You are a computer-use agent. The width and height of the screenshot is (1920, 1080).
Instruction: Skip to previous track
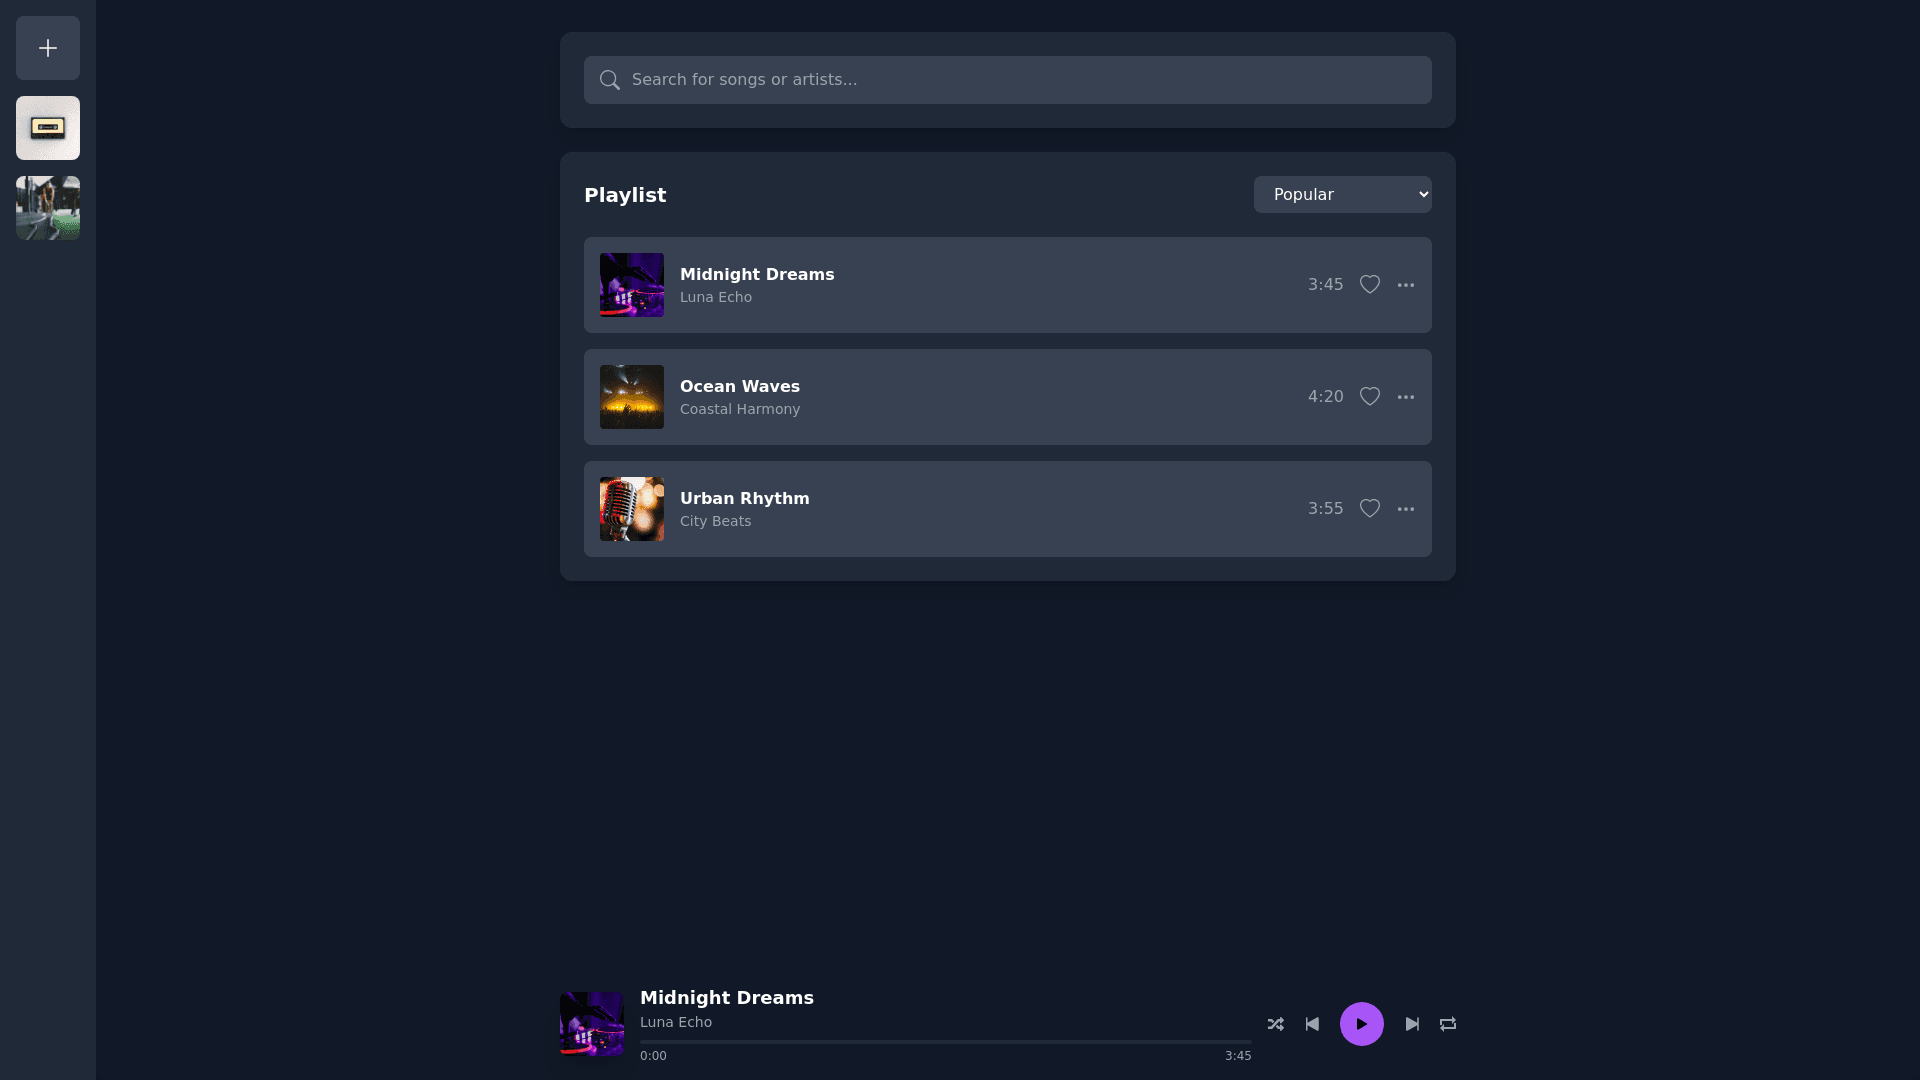(1312, 1024)
